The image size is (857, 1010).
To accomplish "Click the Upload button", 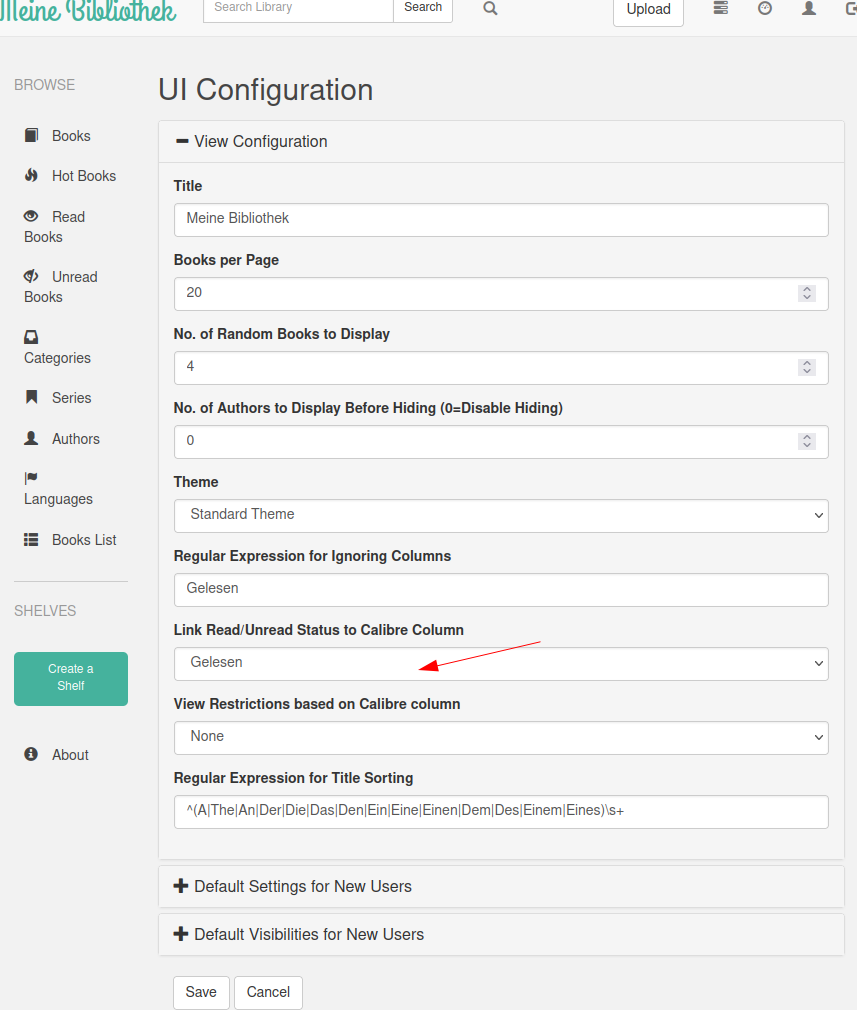I will pos(648,10).
